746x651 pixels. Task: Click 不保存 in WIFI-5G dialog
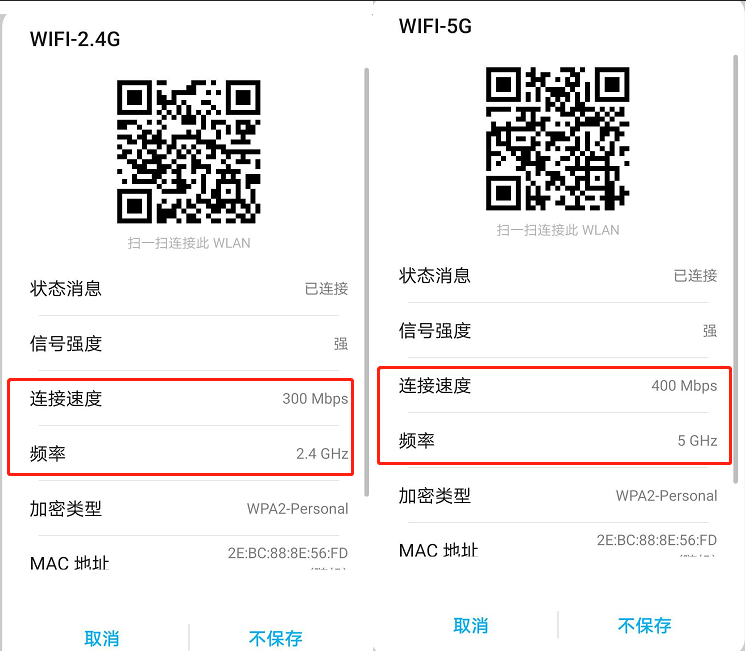point(645,625)
